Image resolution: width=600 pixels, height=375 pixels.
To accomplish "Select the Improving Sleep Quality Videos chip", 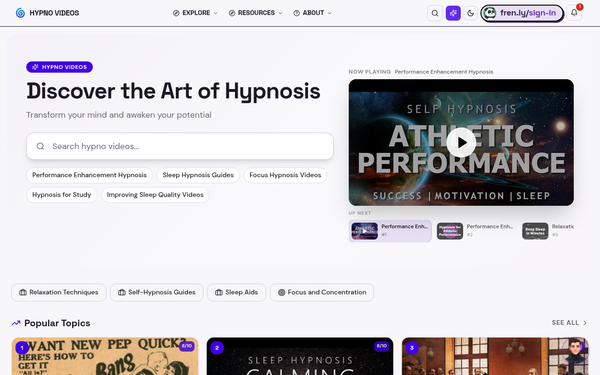I will point(155,195).
